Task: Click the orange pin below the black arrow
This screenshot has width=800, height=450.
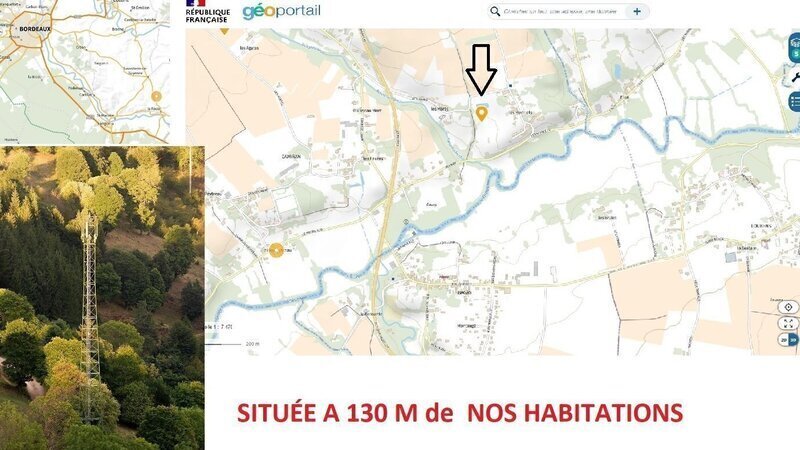Action: coord(481,113)
